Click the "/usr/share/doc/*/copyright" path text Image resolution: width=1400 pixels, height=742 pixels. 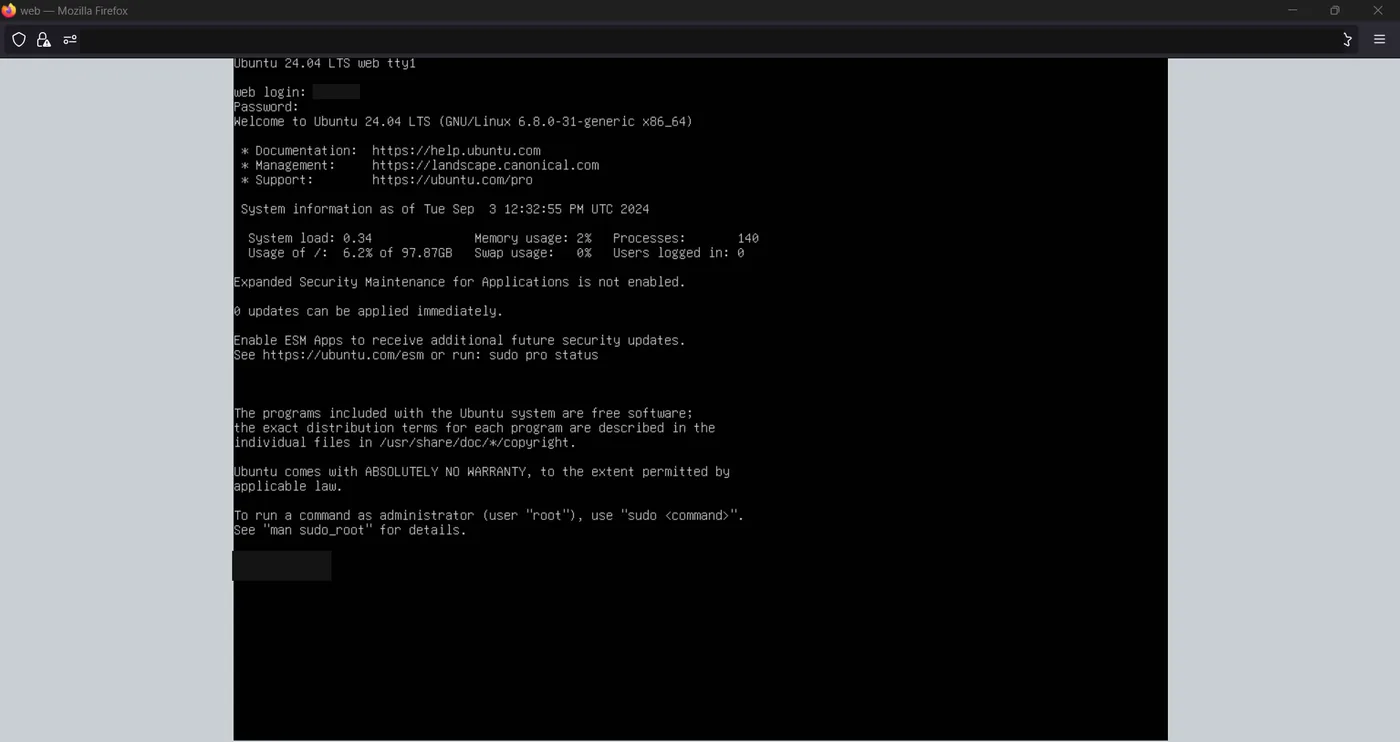pyautogui.click(x=474, y=442)
